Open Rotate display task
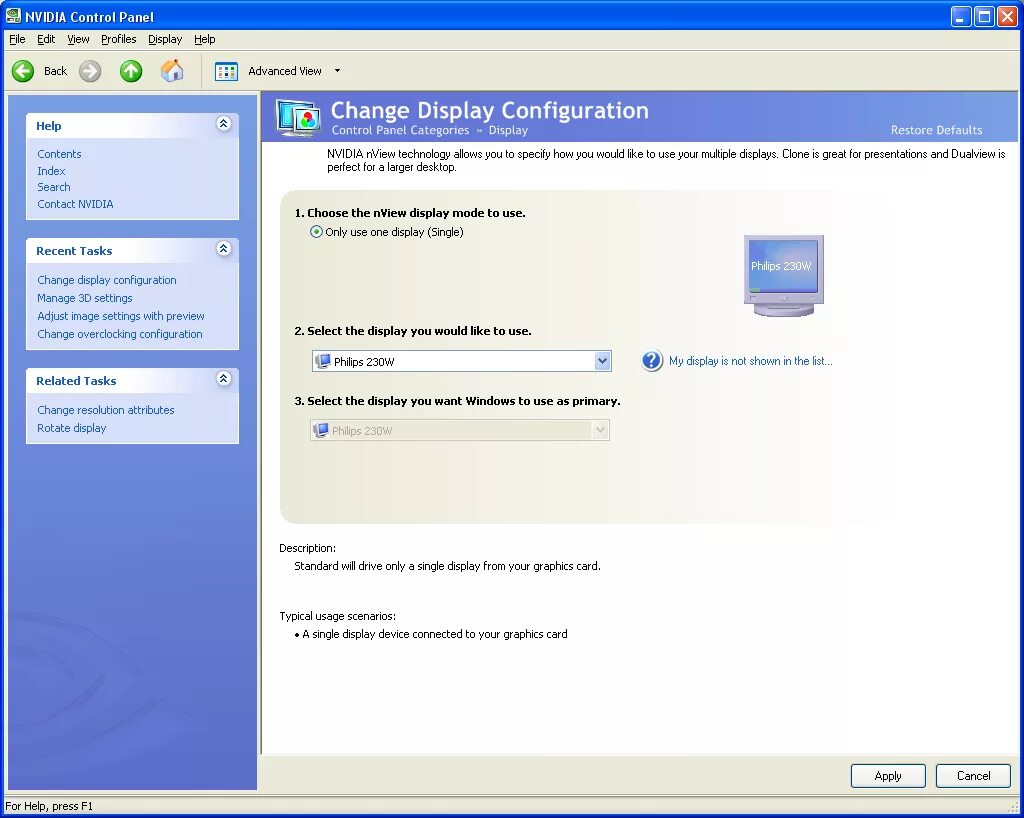Screen dimensions: 1024x818 (x=72, y=428)
